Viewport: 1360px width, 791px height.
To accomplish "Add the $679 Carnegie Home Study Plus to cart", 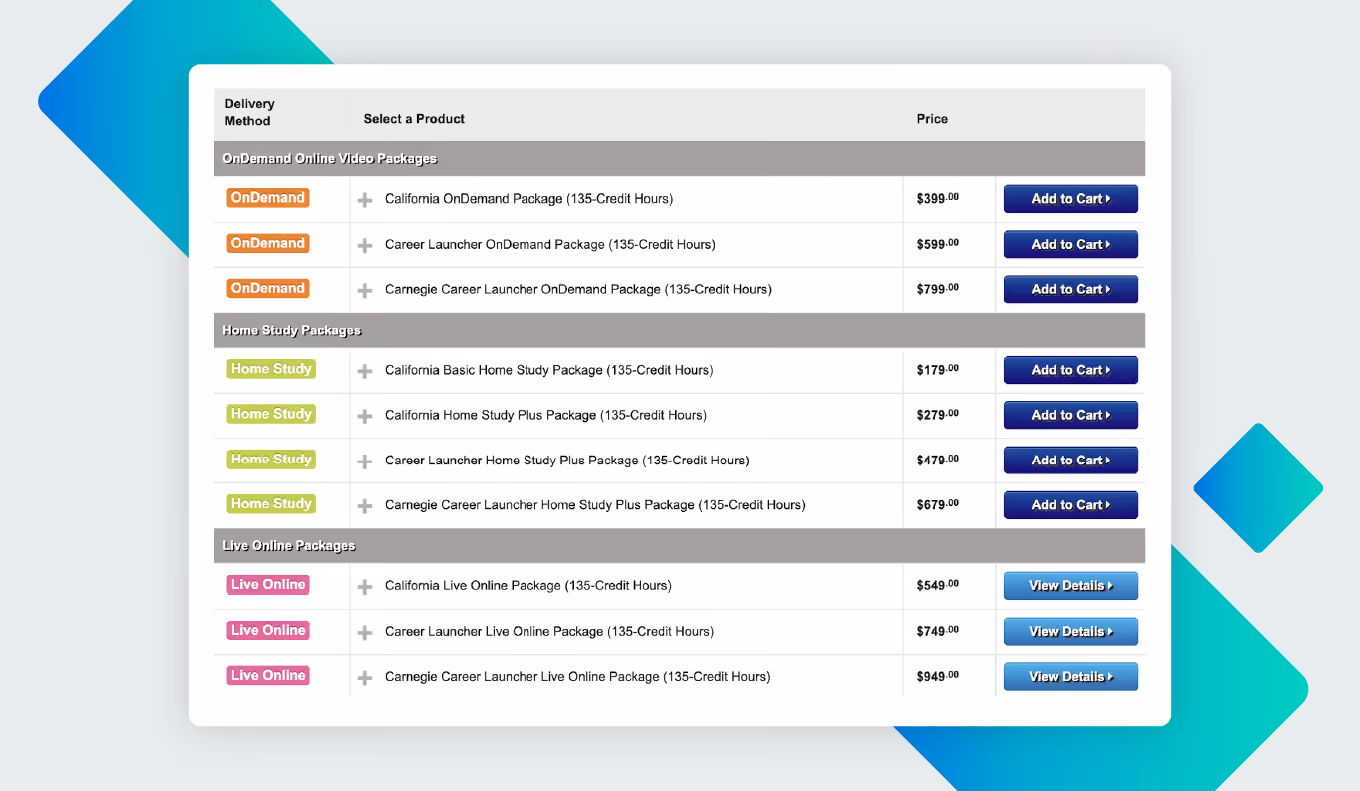I will coord(1071,505).
